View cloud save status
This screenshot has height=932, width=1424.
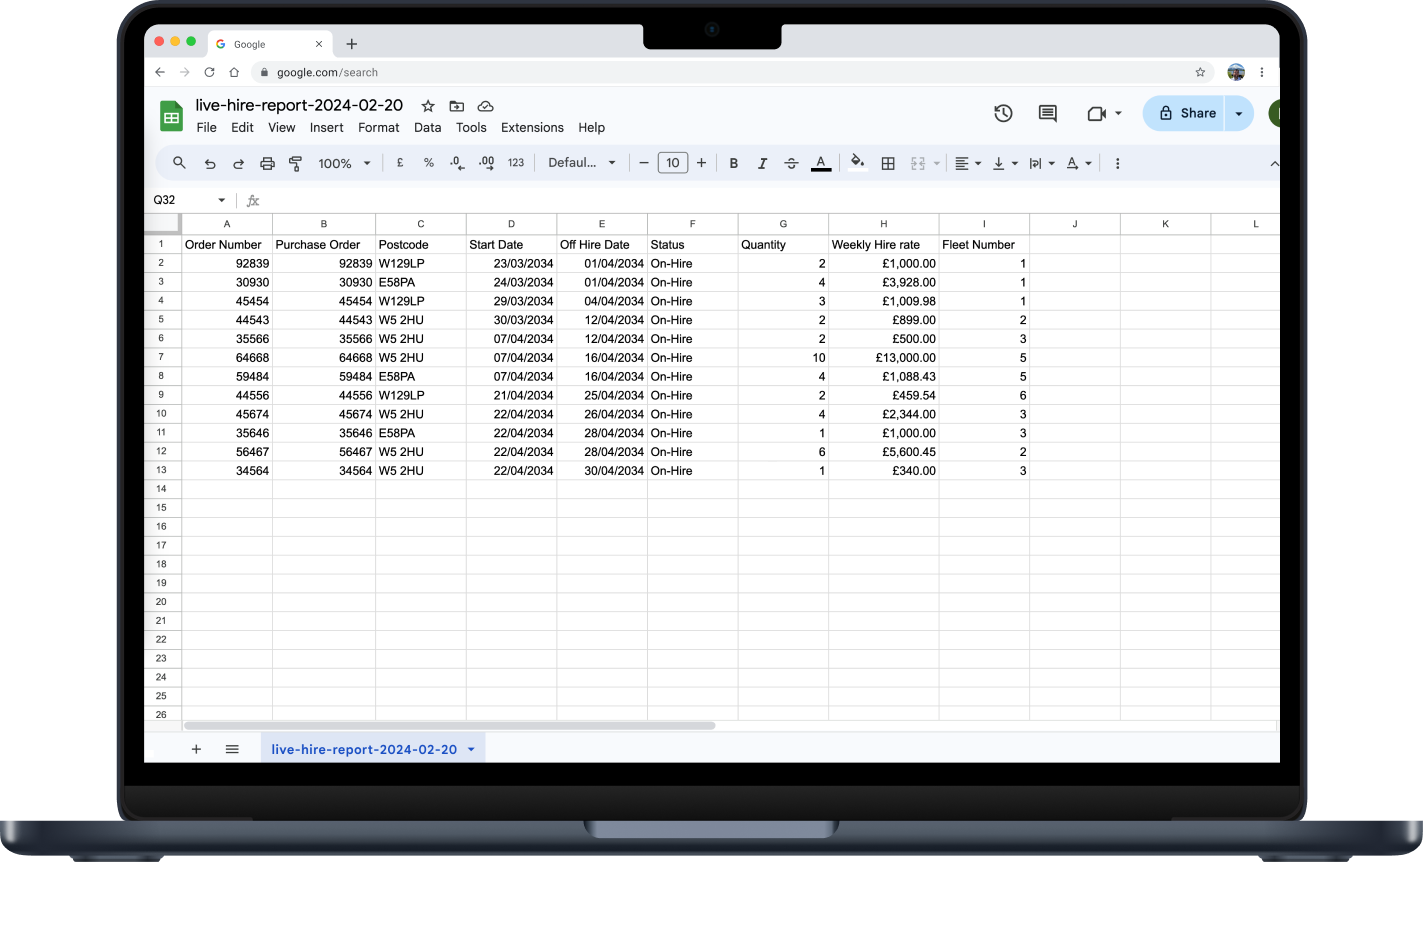[486, 106]
